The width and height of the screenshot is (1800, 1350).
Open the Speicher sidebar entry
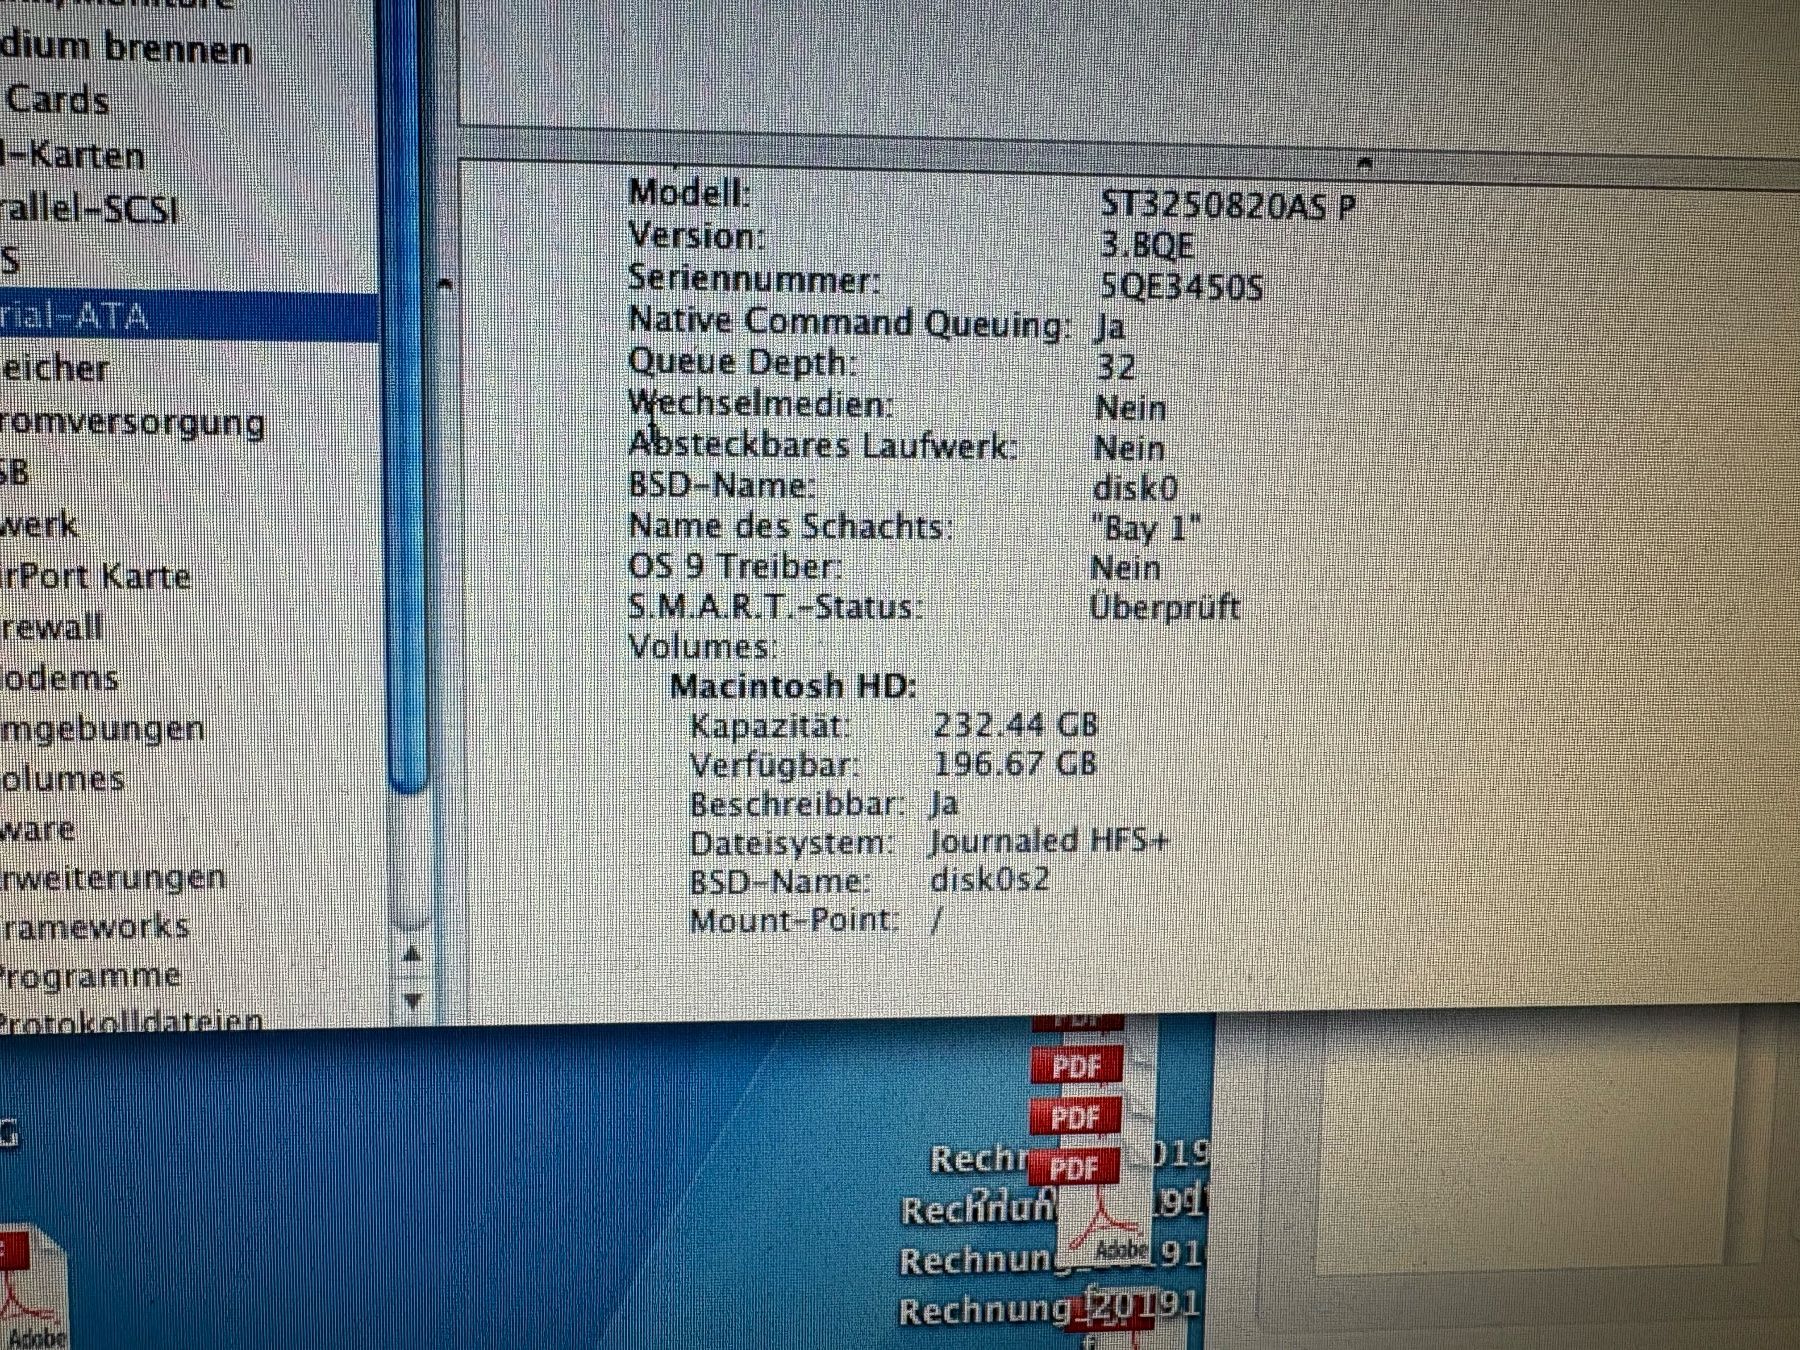(54, 368)
